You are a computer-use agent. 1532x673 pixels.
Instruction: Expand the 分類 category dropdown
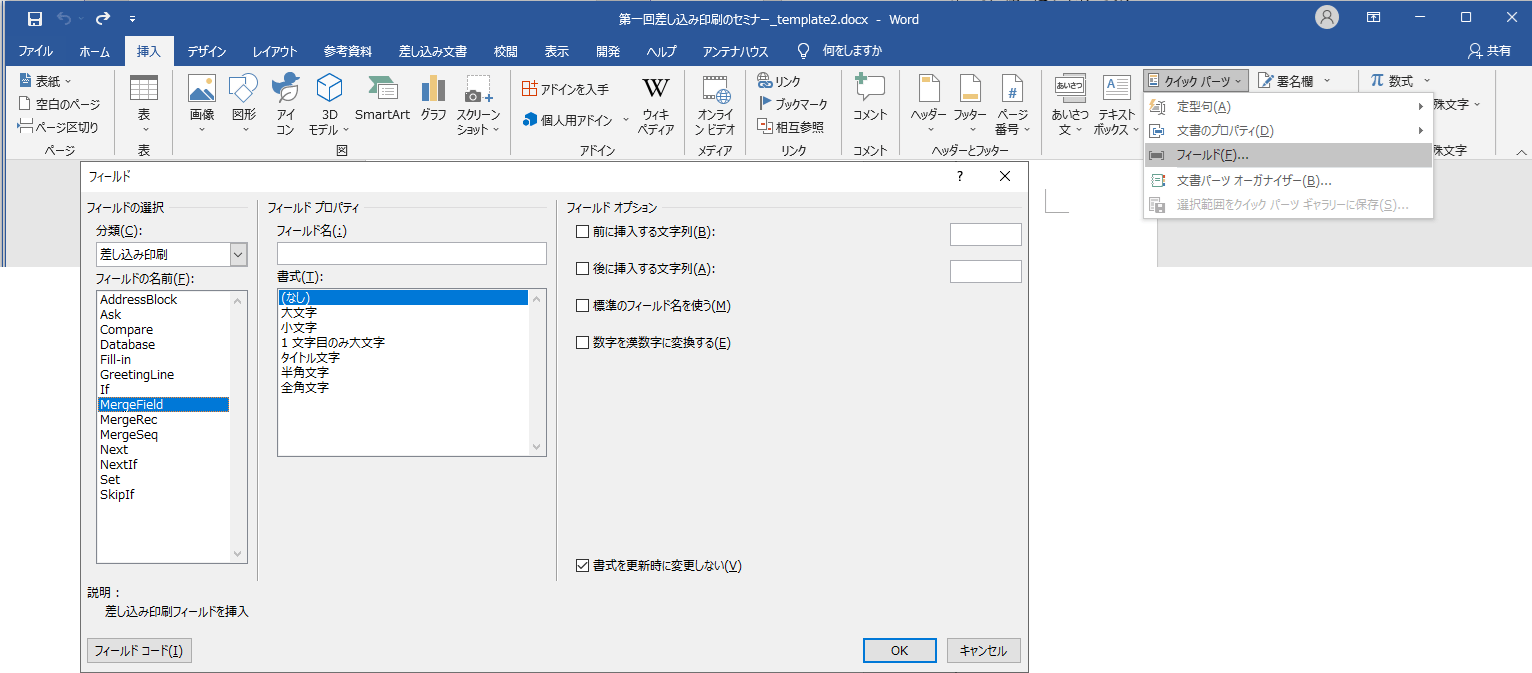click(238, 255)
